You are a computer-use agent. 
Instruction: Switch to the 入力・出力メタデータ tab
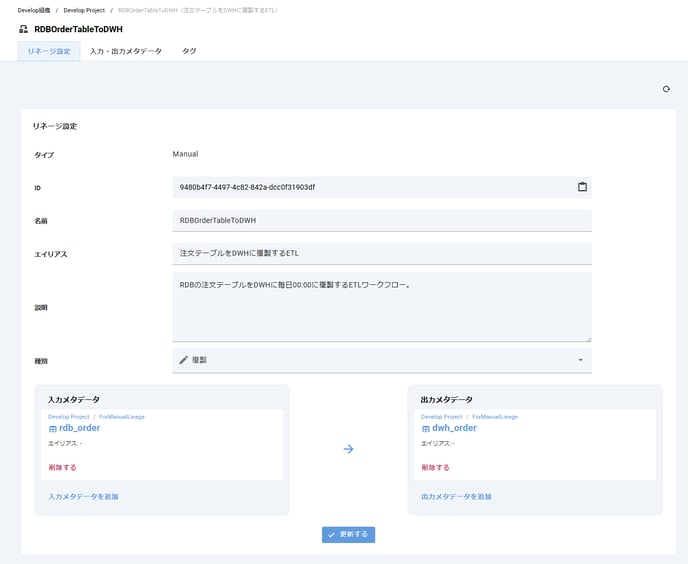pos(125,51)
